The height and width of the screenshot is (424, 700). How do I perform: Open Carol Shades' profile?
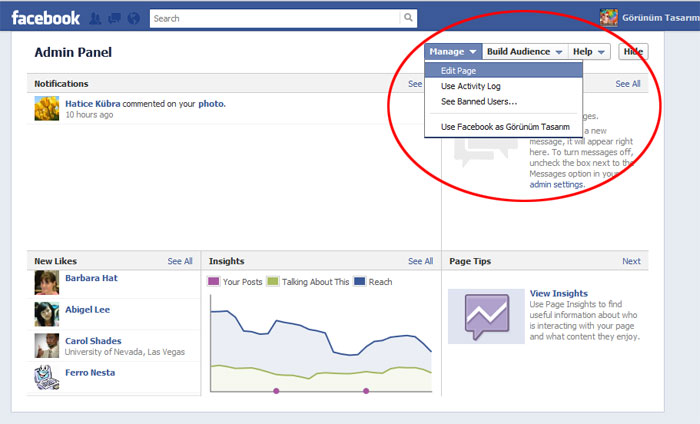pyautogui.click(x=93, y=341)
